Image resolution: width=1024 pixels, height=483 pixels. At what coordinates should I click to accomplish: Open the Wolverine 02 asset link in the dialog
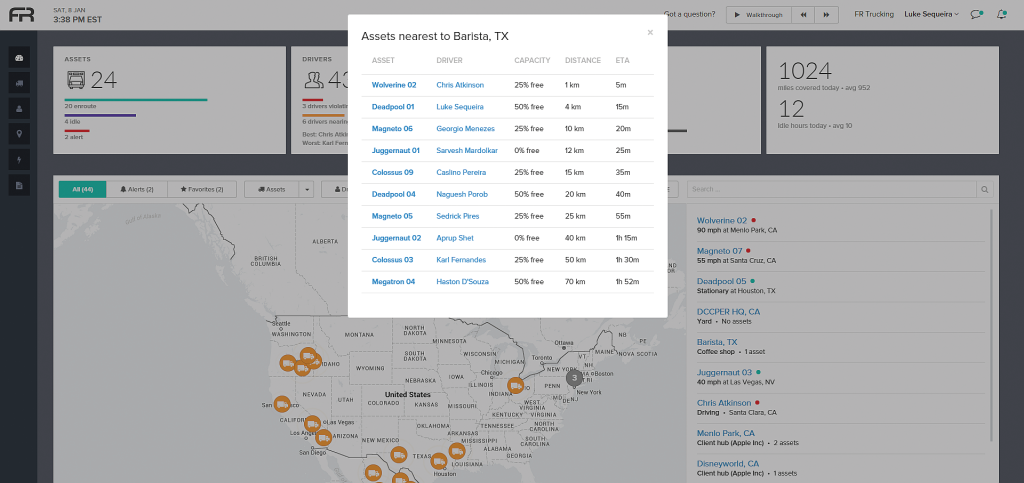pos(394,85)
